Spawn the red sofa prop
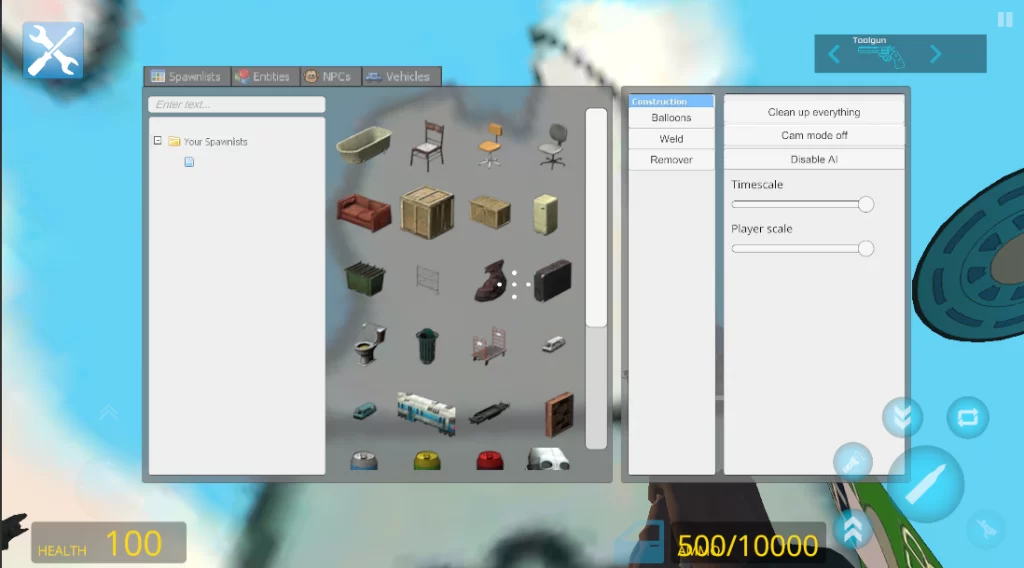1024x568 pixels. (364, 212)
